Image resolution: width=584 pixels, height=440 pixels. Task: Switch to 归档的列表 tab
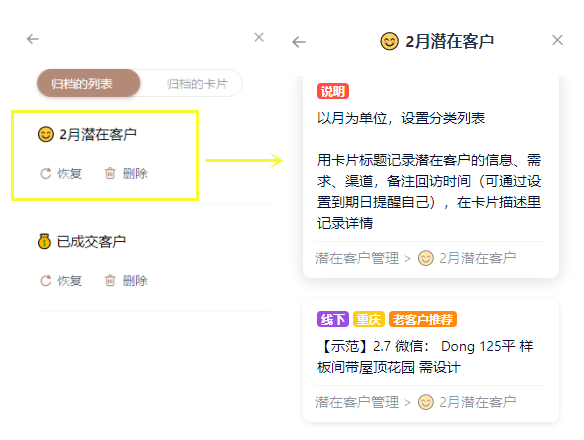[x=89, y=83]
